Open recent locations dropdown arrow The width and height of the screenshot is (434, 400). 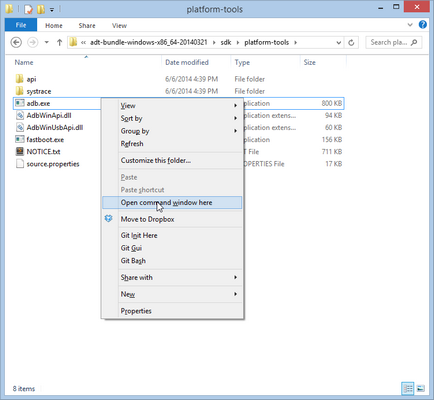[x=47, y=42]
